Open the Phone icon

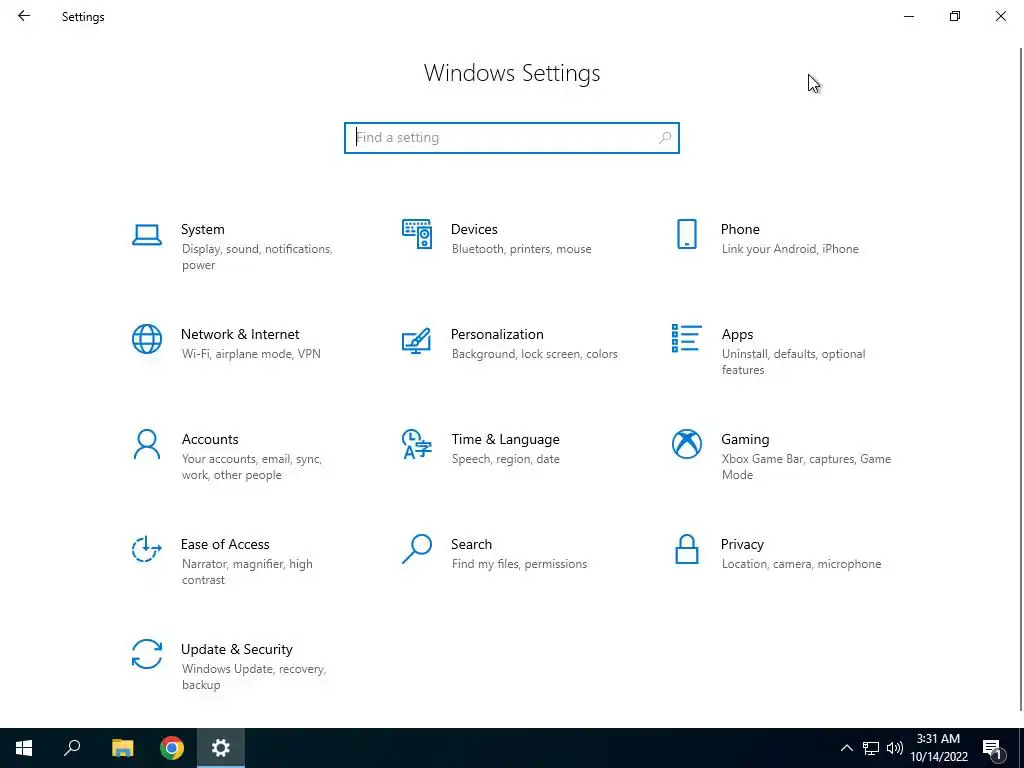[x=686, y=234]
